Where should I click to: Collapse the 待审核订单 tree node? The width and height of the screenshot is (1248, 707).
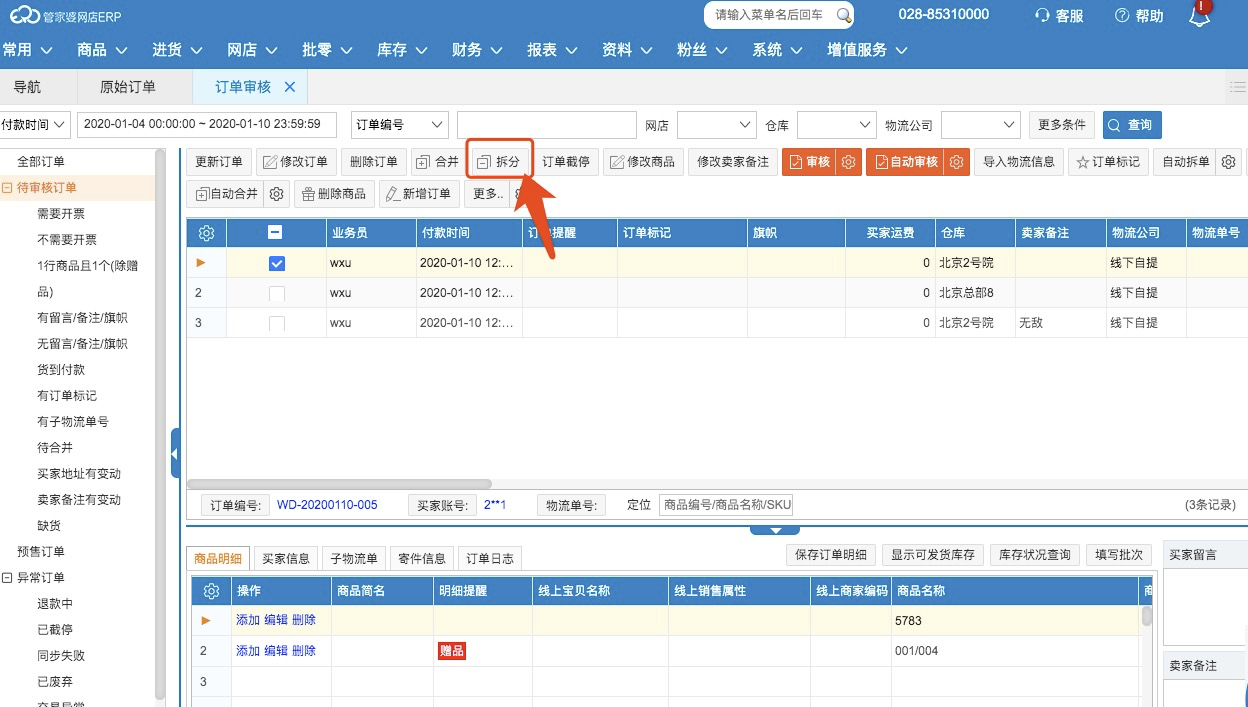point(7,187)
